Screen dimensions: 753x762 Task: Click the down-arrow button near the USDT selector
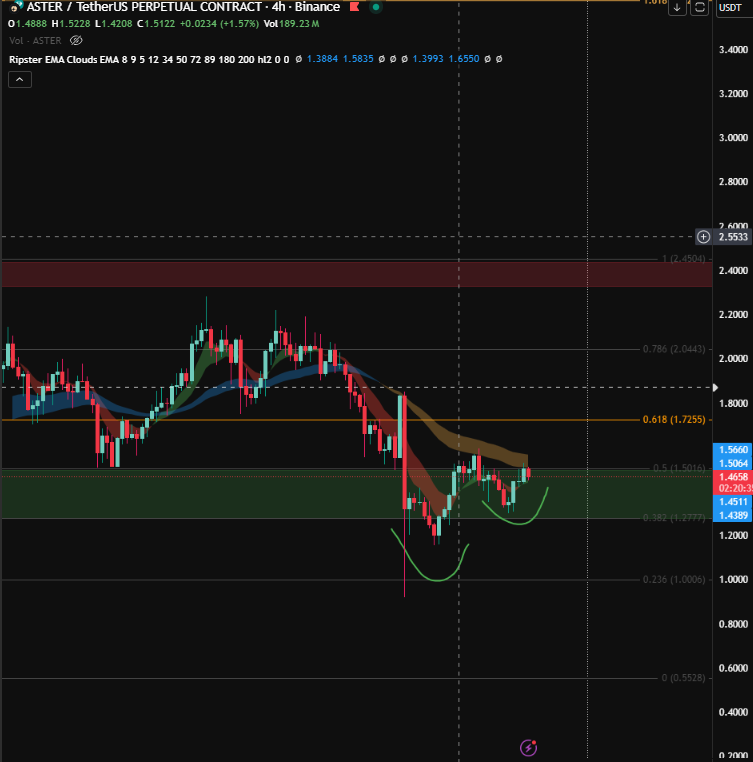tap(677, 7)
